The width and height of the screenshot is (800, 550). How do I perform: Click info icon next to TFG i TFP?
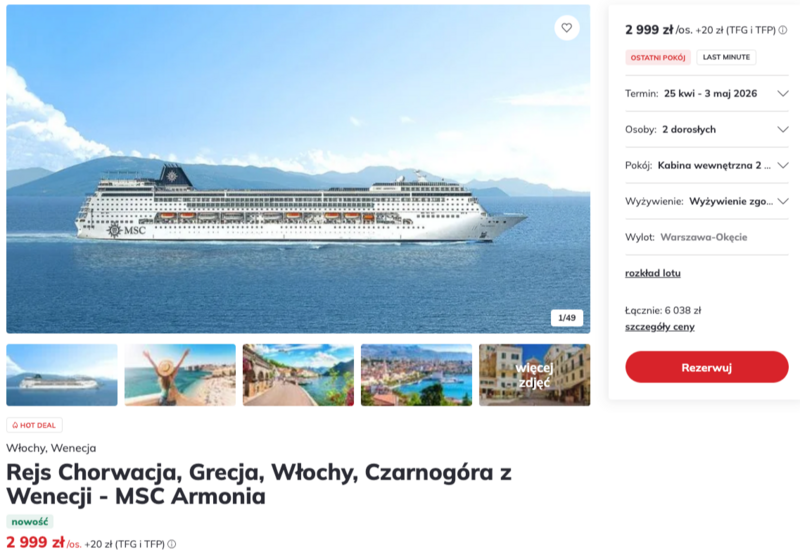click(x=783, y=30)
